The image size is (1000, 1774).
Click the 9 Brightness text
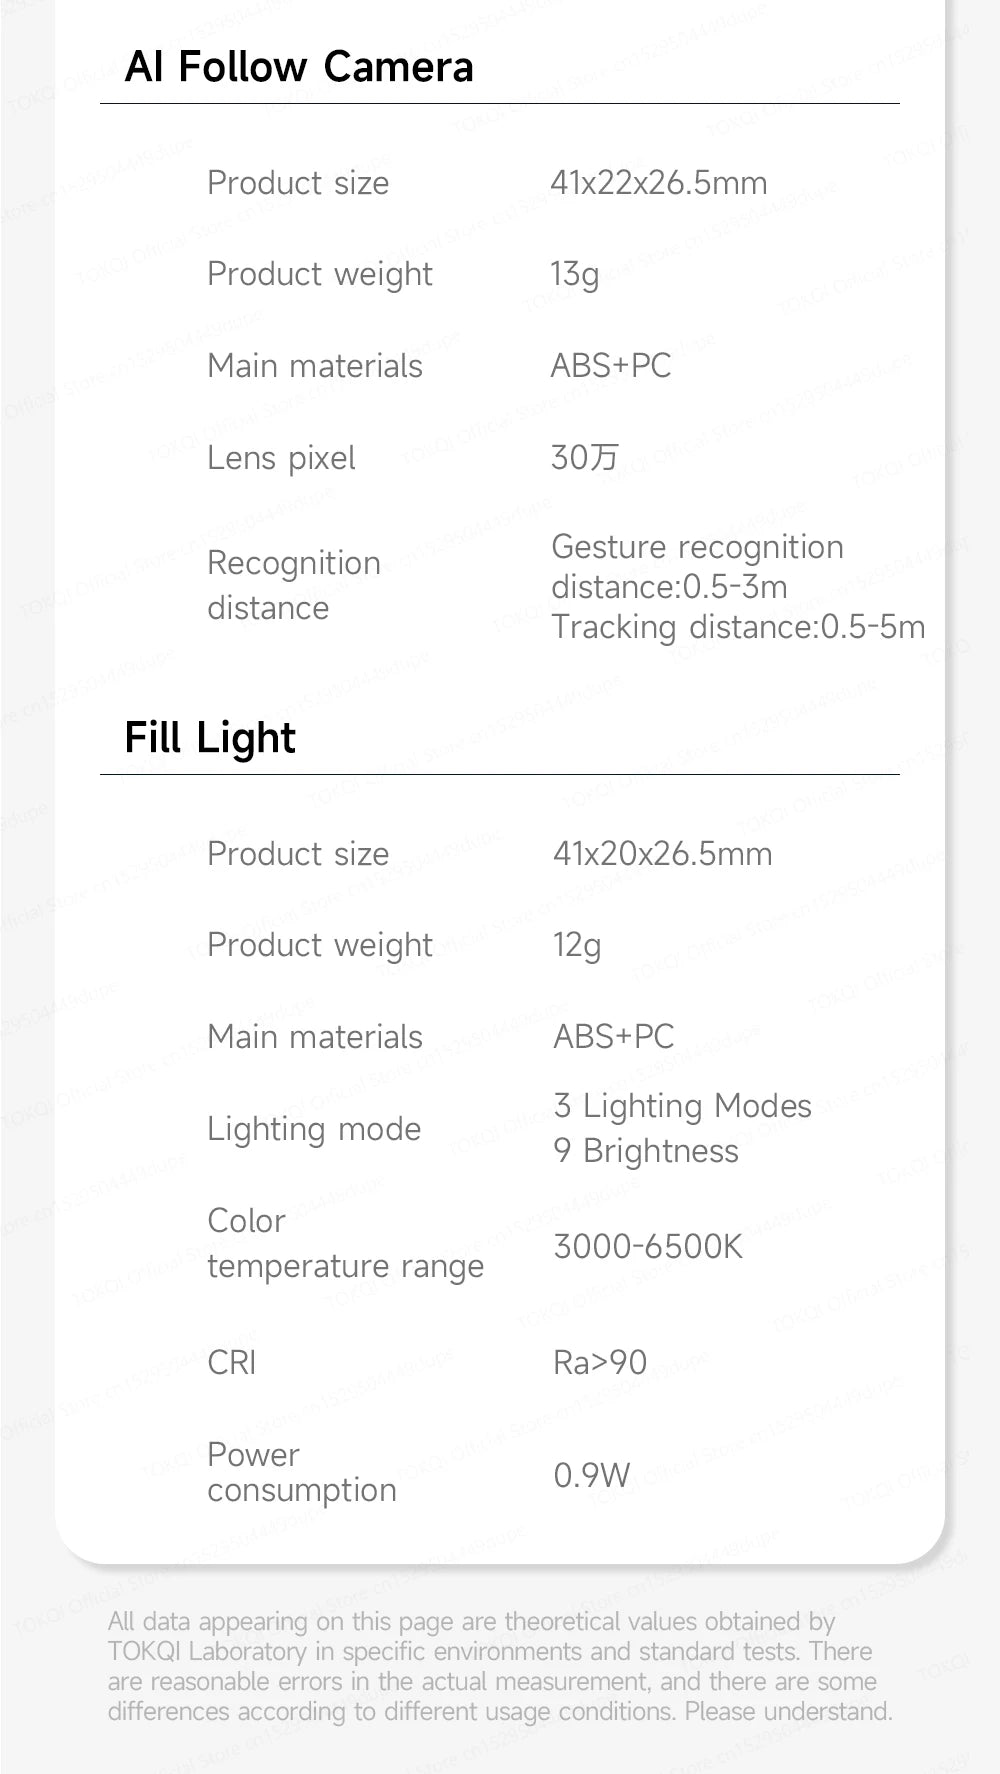tap(646, 1151)
